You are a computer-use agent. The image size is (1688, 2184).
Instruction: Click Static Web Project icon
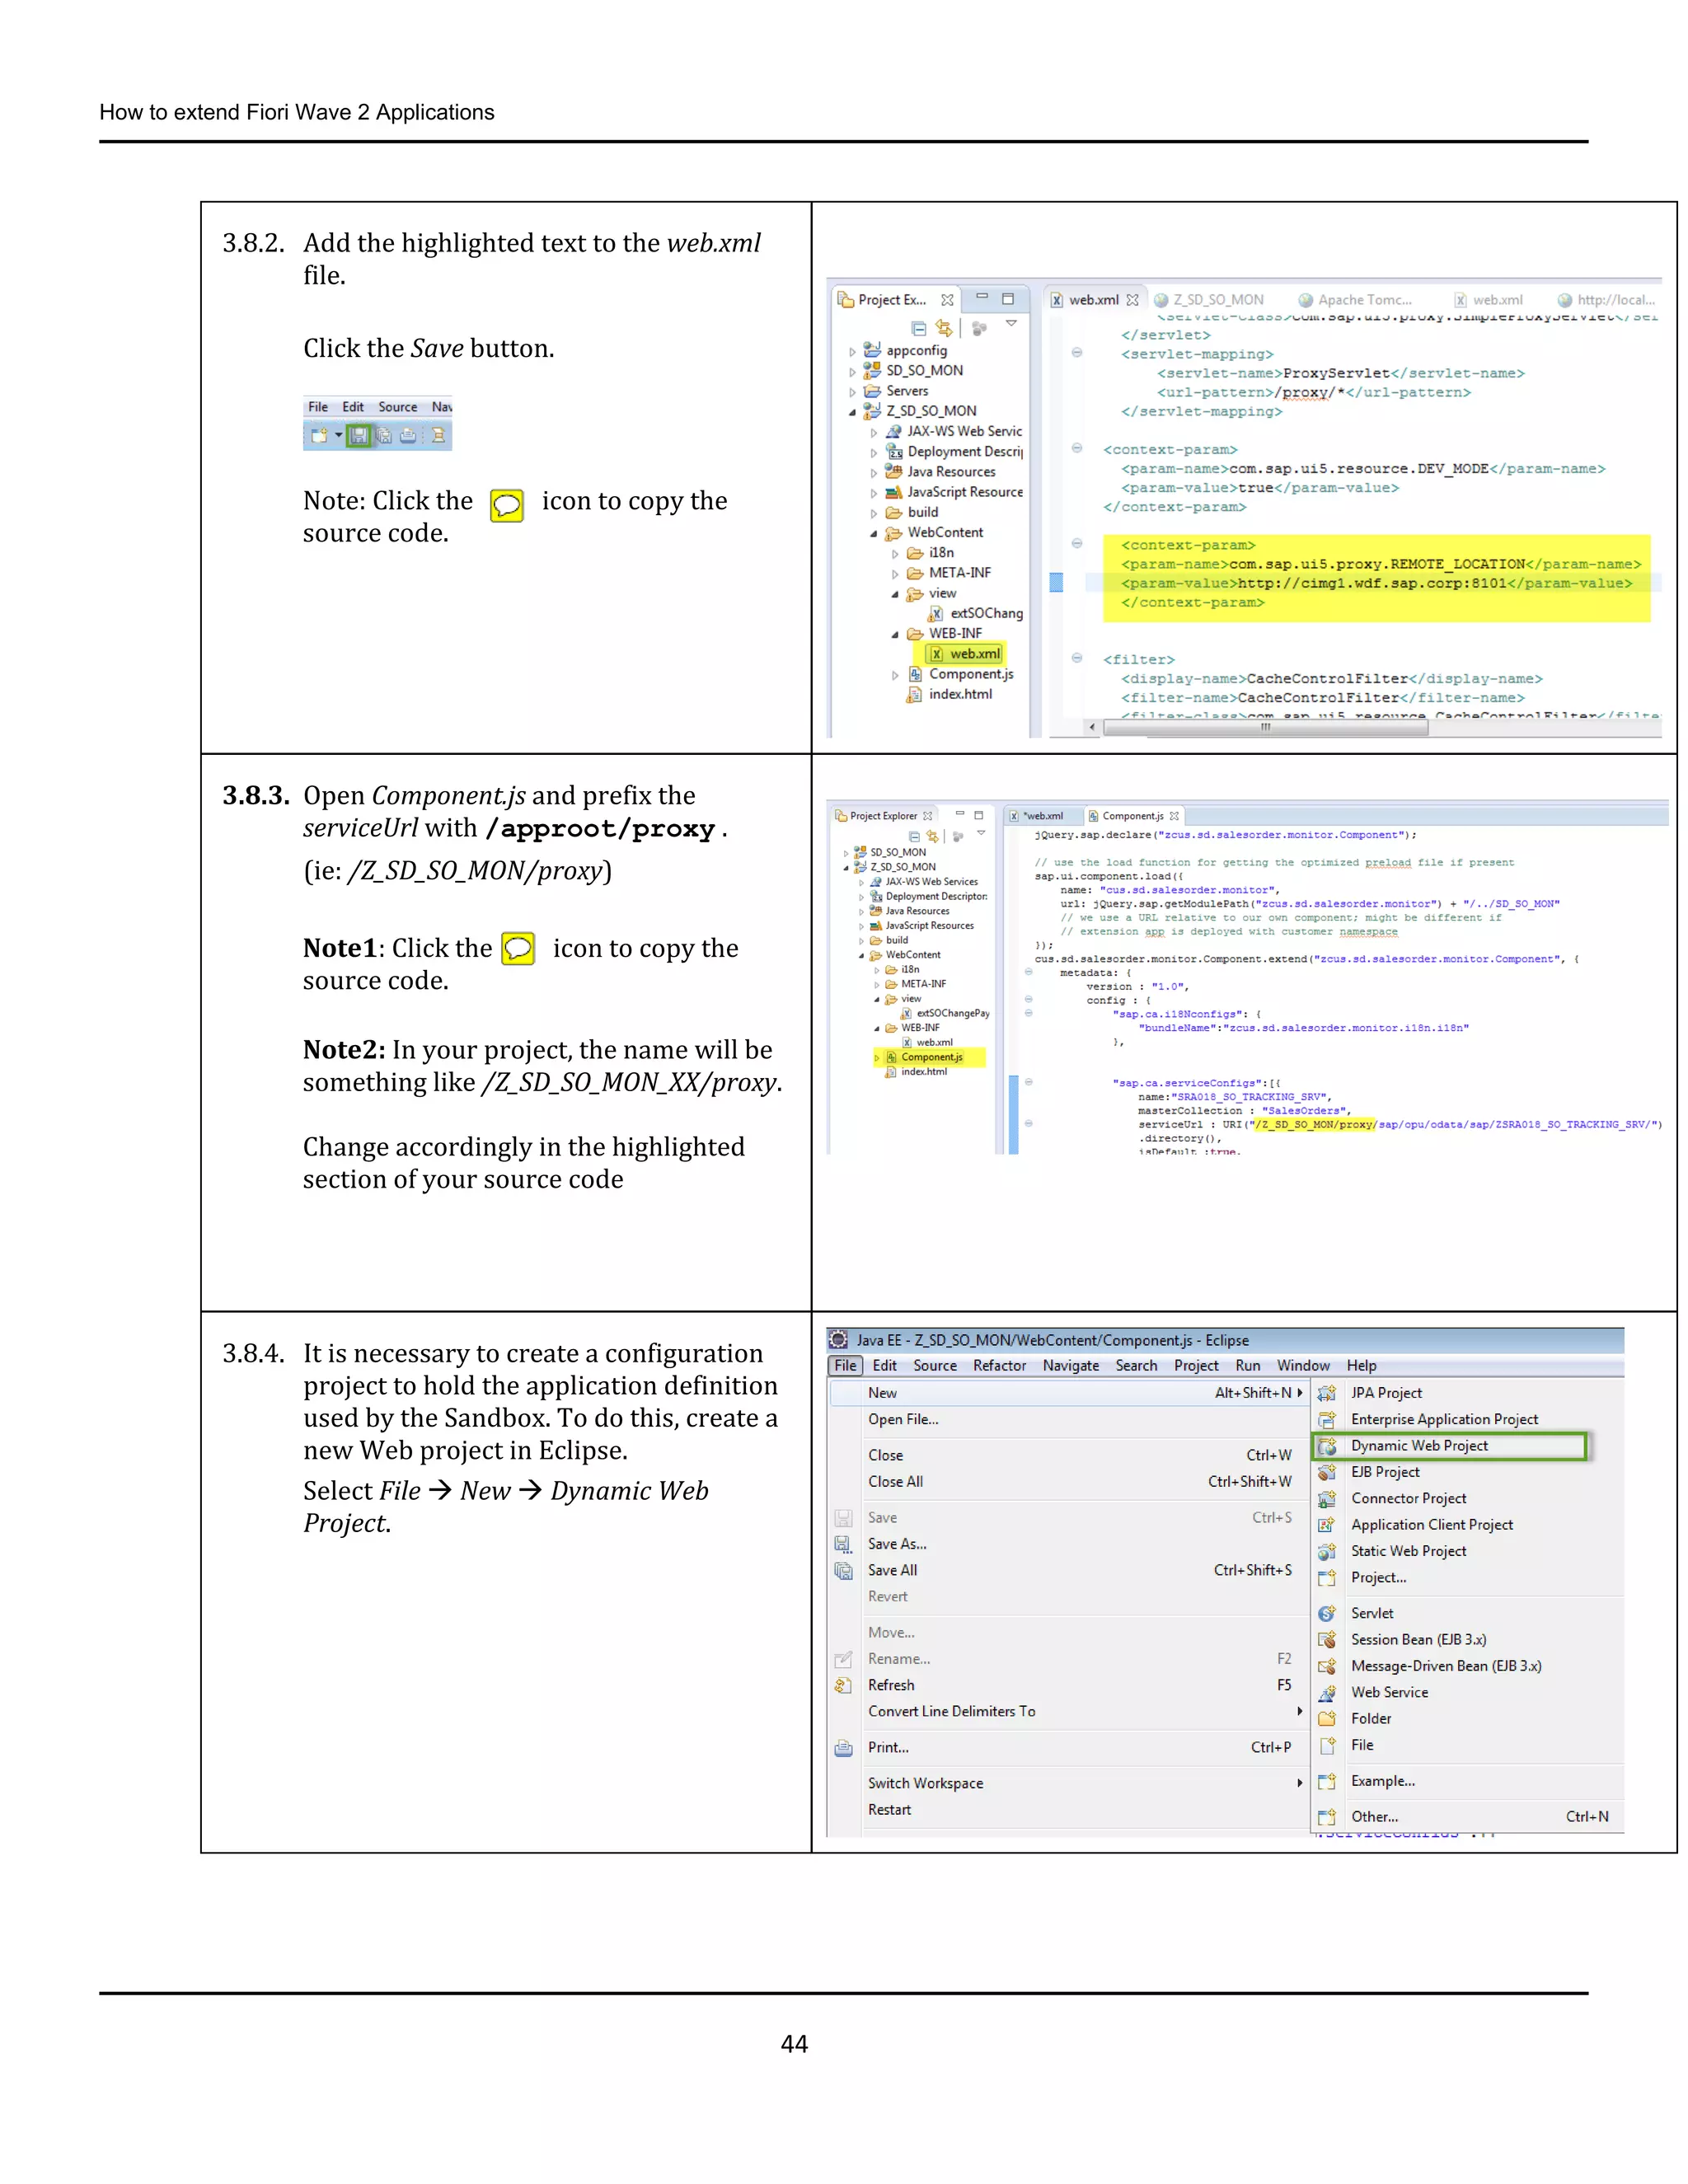[x=1327, y=1551]
